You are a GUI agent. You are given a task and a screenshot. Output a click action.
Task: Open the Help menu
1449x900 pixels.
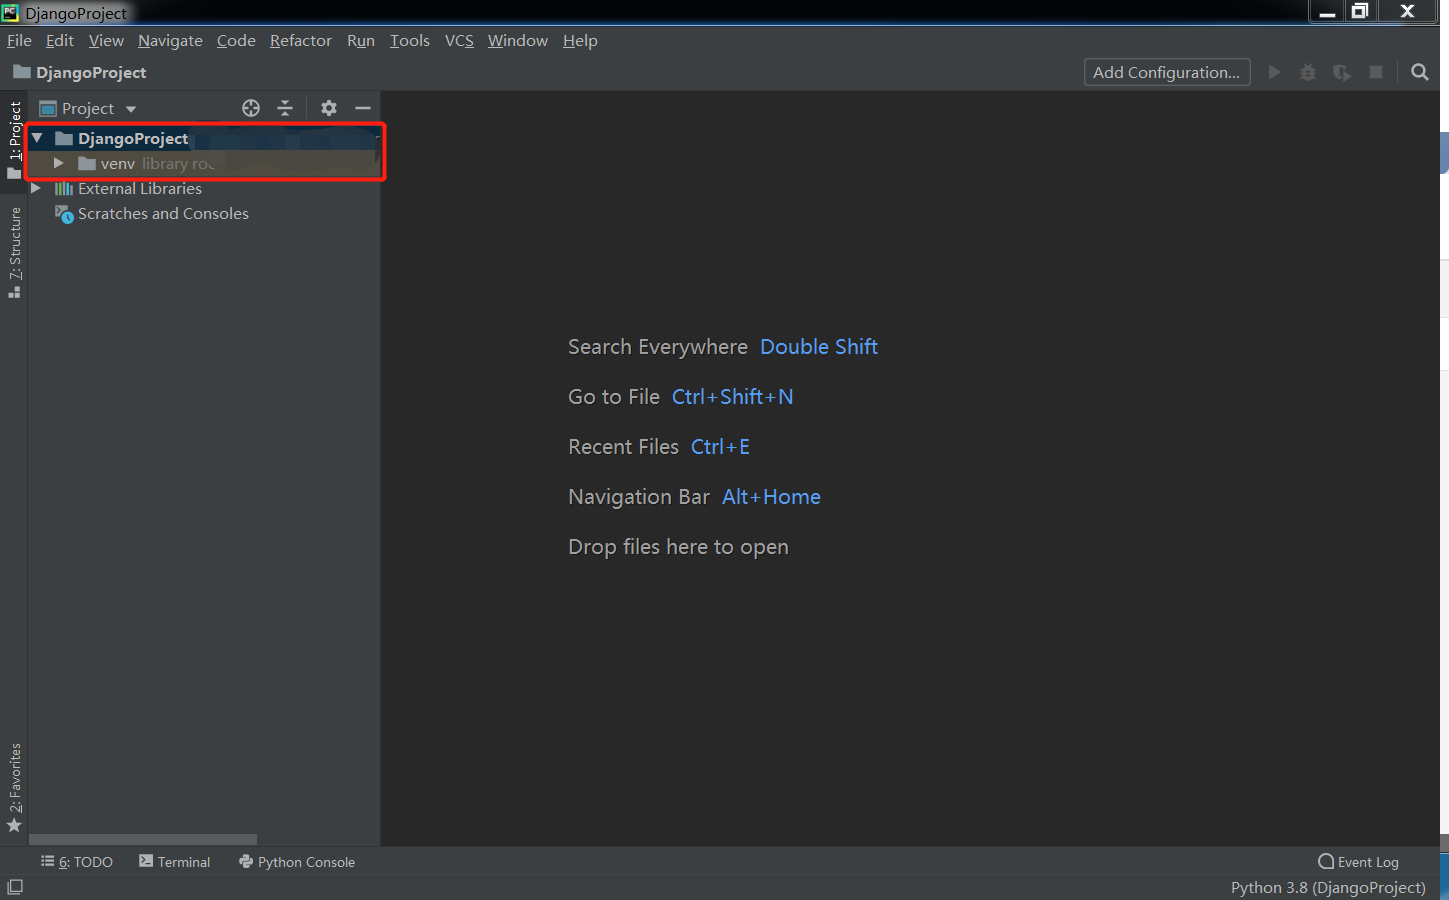coord(580,40)
